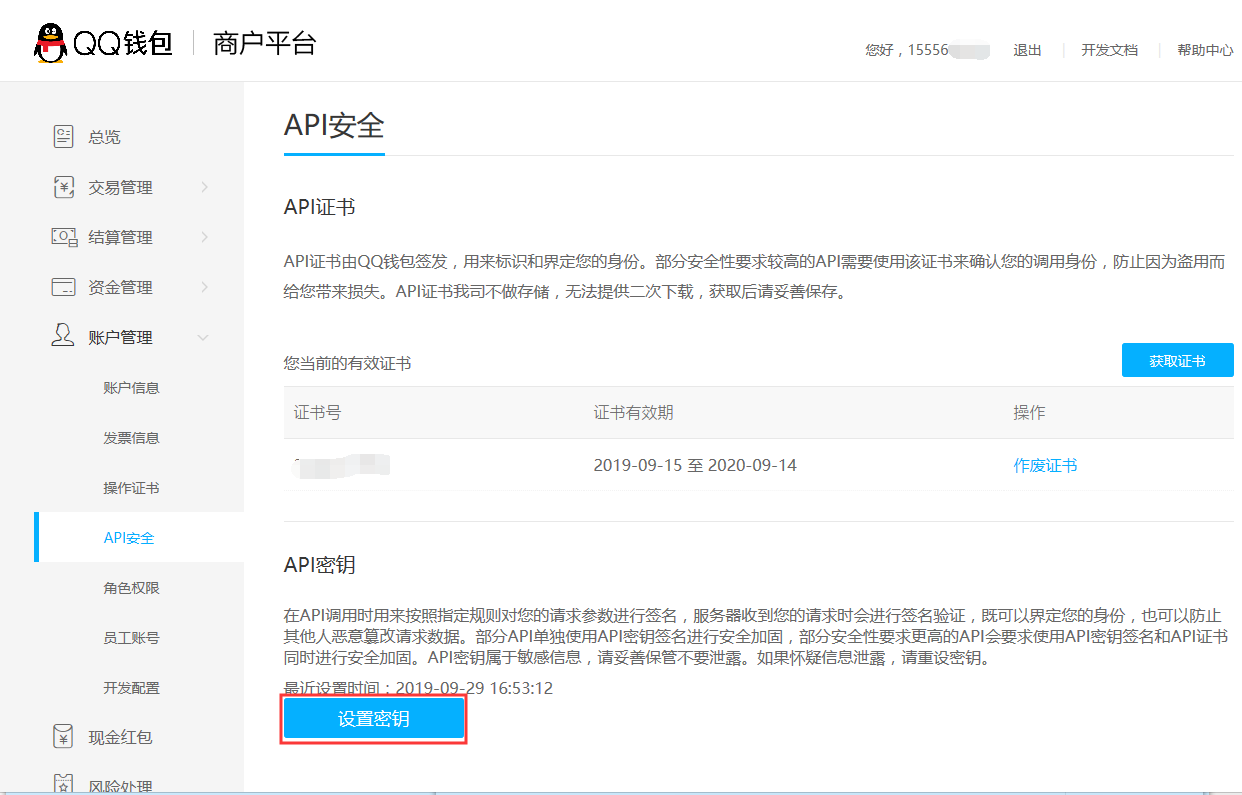The width and height of the screenshot is (1242, 795).
Task: Click the 风险处理 sidebar icon
Action: 64,784
